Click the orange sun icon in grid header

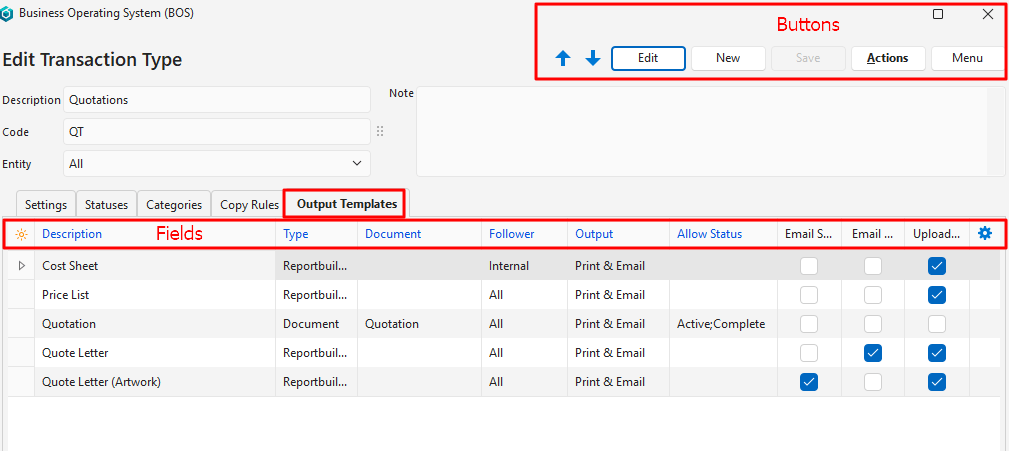pyautogui.click(x=21, y=234)
